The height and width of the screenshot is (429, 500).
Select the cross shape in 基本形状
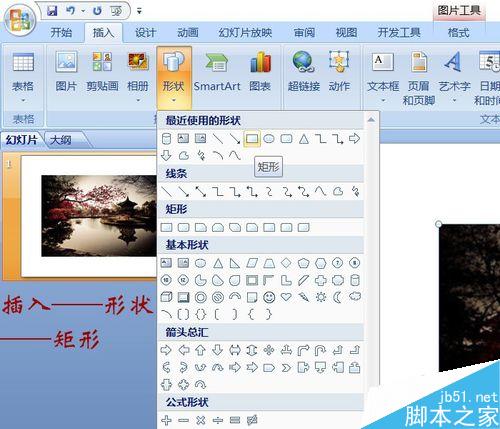(x=321, y=280)
